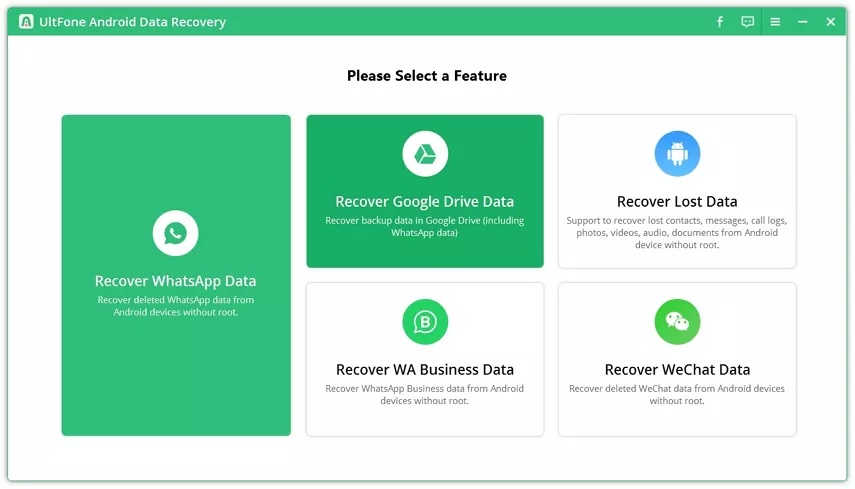Click the WhatsApp Business B icon

(425, 322)
